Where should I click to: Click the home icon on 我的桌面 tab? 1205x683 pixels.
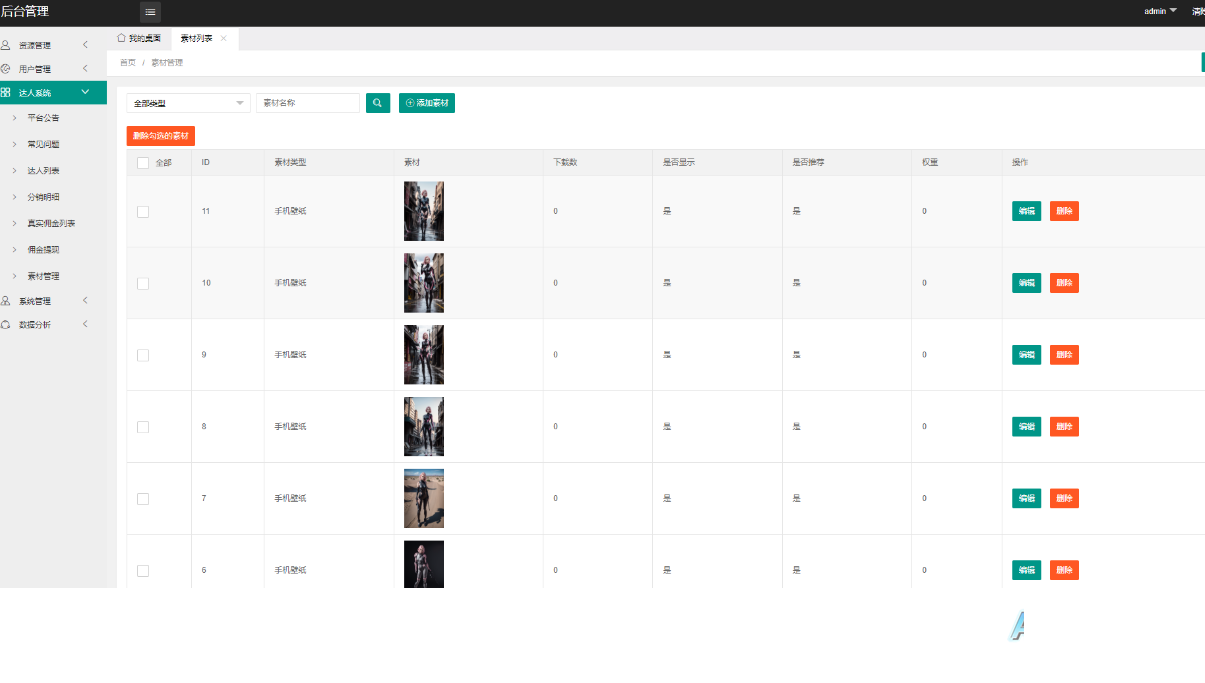tap(122, 38)
